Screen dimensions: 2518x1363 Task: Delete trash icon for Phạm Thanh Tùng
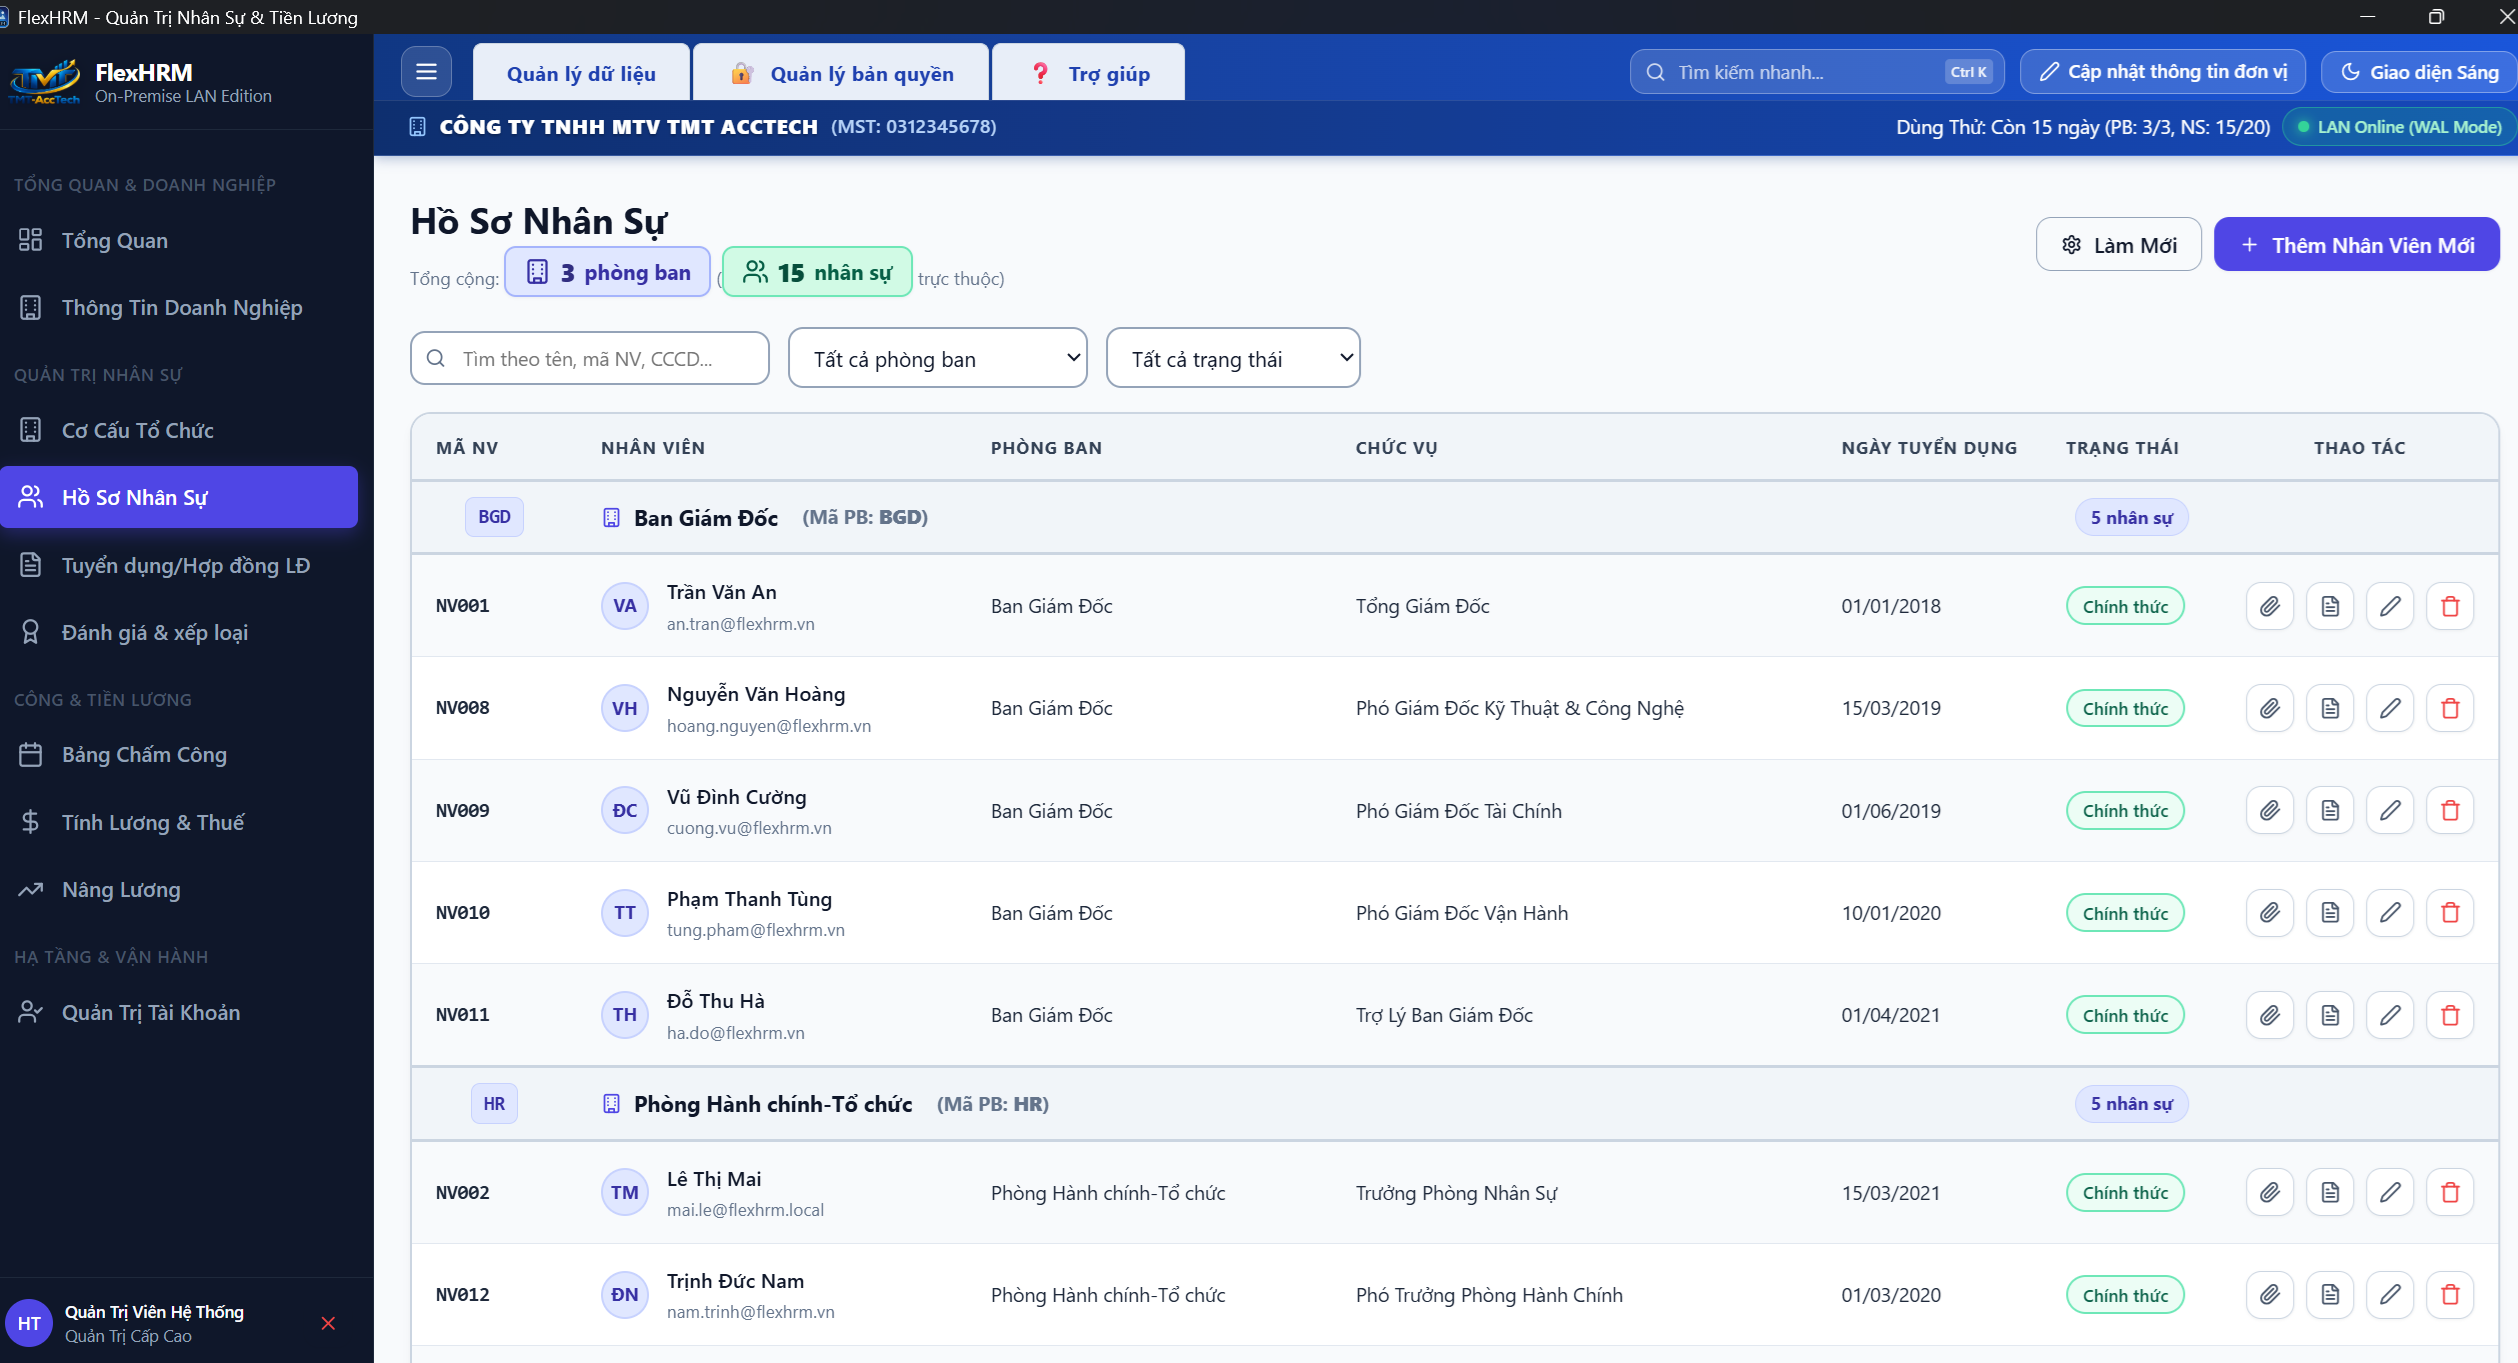point(2450,913)
